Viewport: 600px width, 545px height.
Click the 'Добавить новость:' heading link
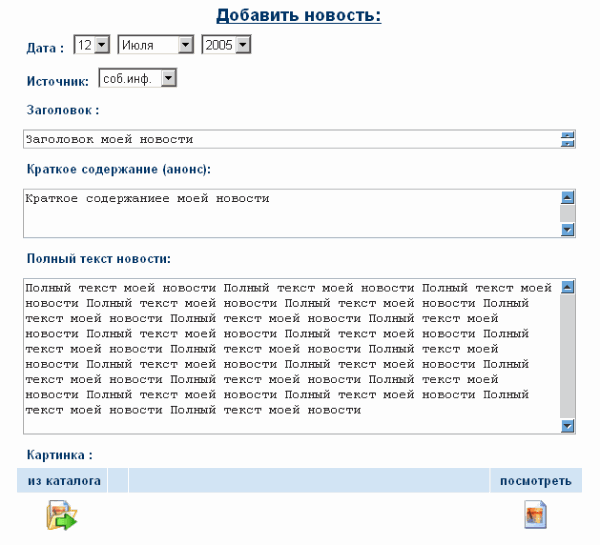pos(299,15)
